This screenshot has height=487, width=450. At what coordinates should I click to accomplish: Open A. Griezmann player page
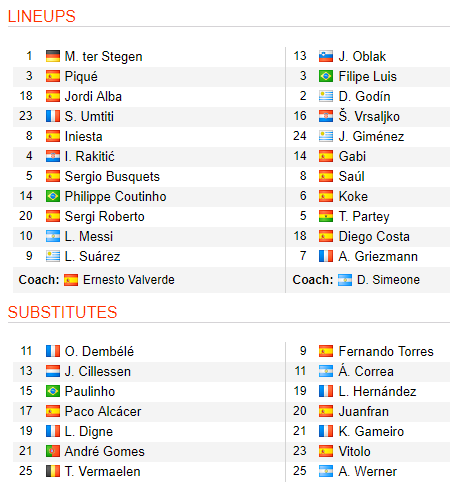click(378, 256)
